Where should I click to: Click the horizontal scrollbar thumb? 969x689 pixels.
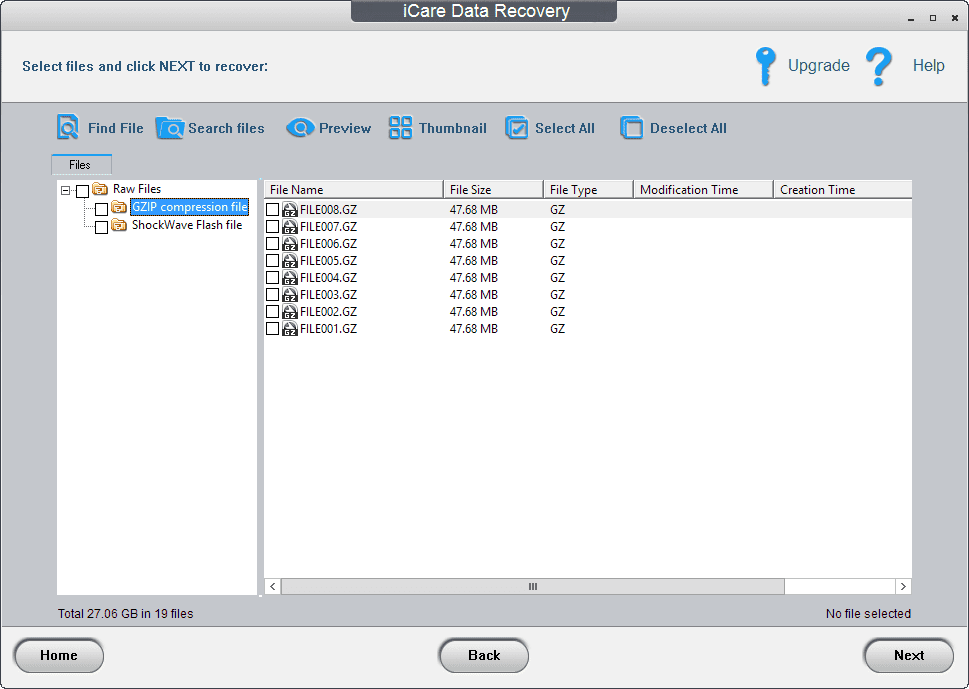[533, 586]
